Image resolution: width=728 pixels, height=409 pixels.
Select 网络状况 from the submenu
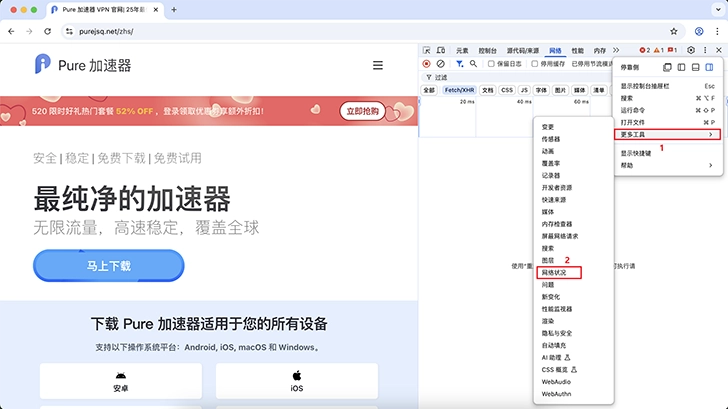558,272
